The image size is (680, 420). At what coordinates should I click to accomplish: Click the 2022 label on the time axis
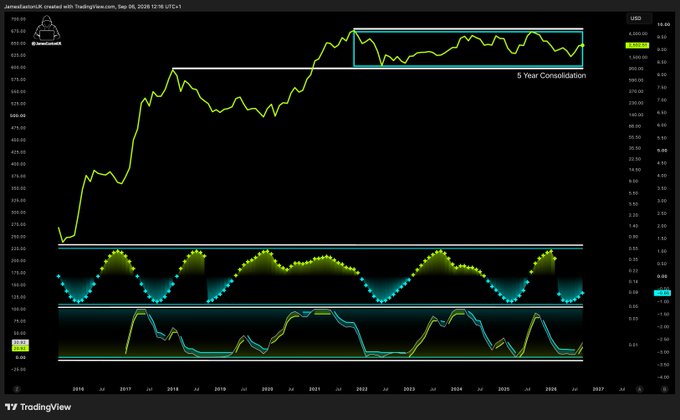click(362, 389)
